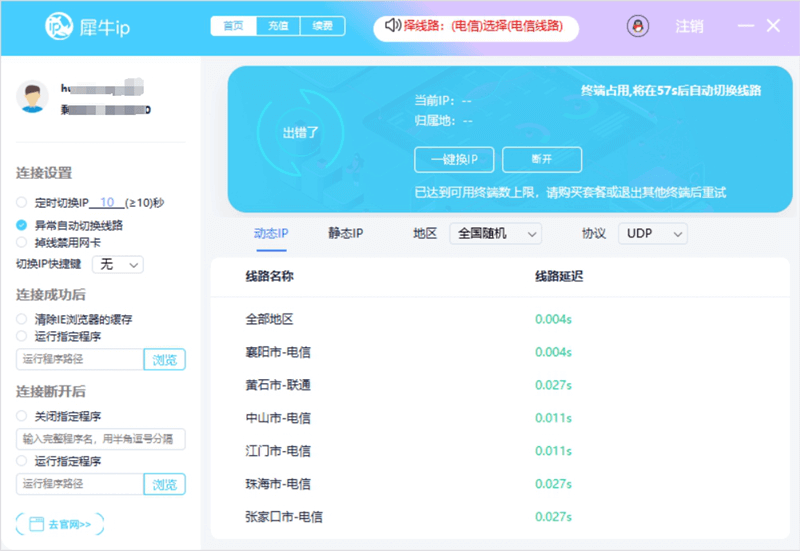Select the 襄阳市-电信 line
800x551 pixels.
[x=500, y=352]
